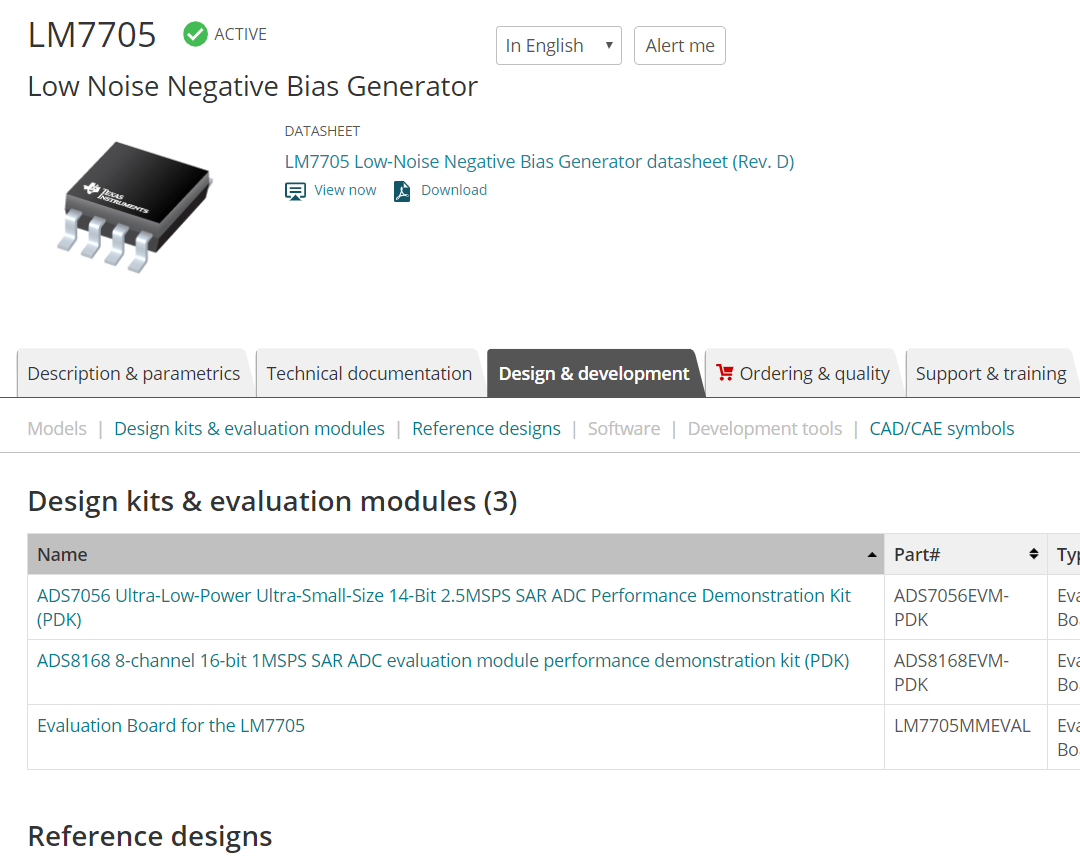Open the In English language dropdown

(559, 45)
